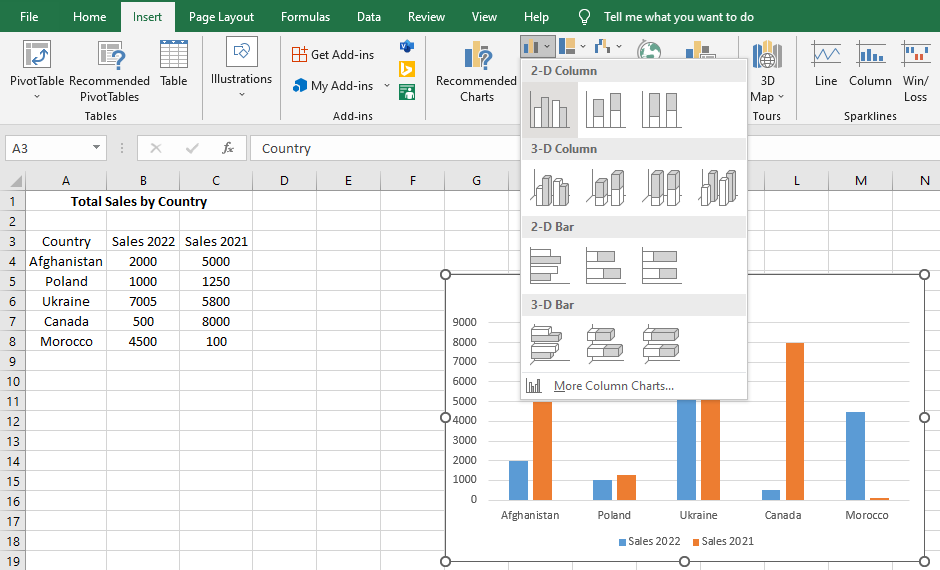
Task: Open the 3D Map dropdown
Action: tap(767, 72)
